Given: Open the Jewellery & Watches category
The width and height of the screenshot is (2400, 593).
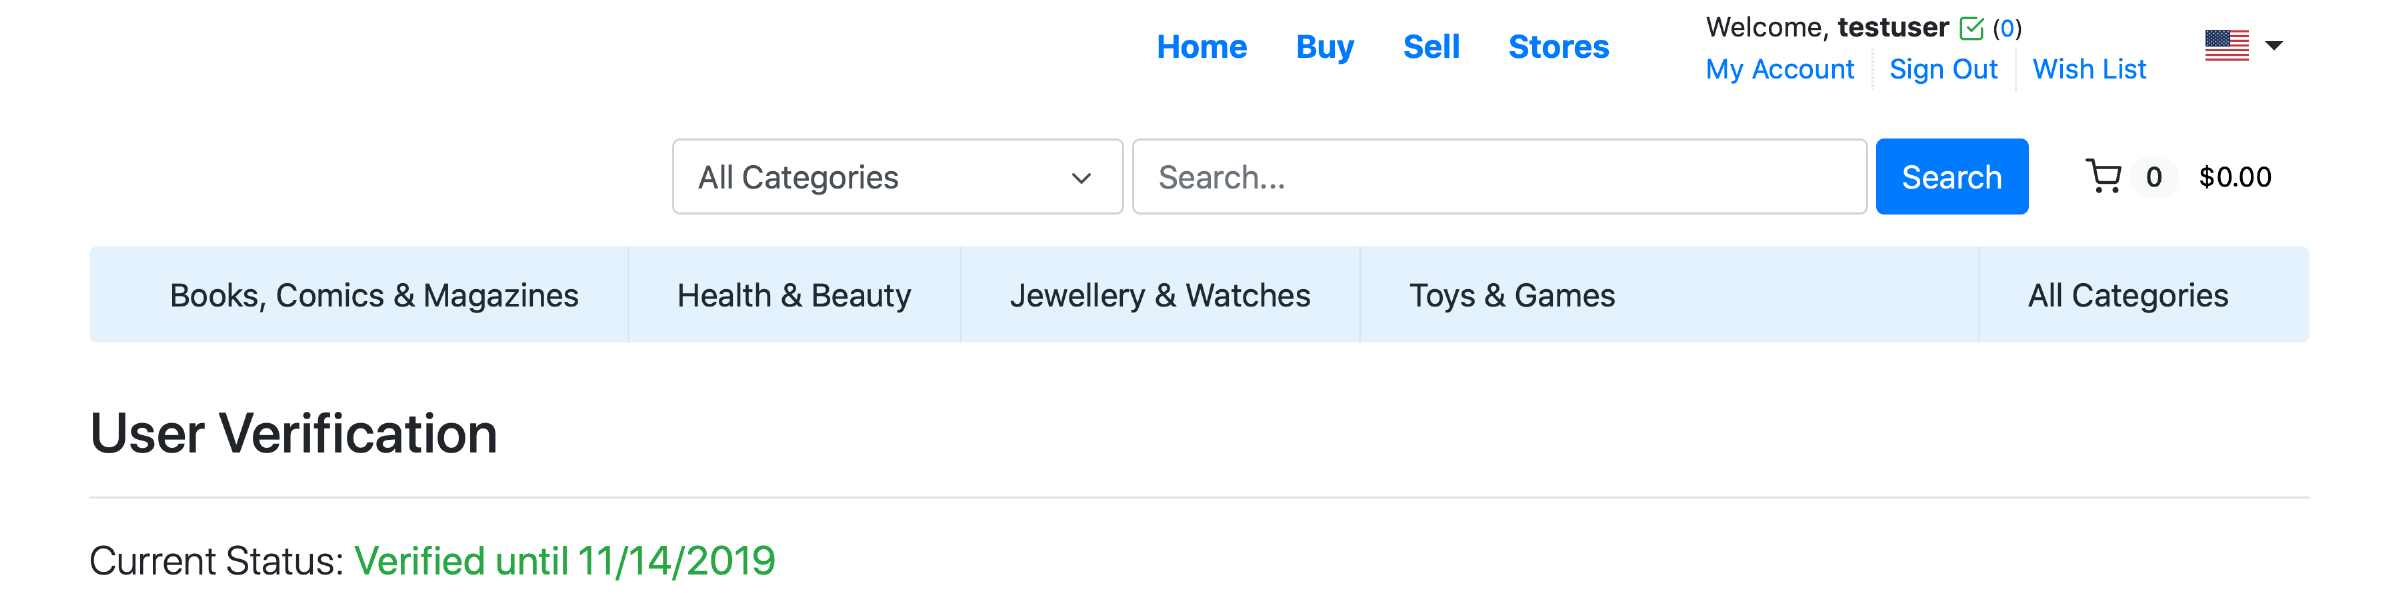Looking at the screenshot, I should click(x=1160, y=295).
